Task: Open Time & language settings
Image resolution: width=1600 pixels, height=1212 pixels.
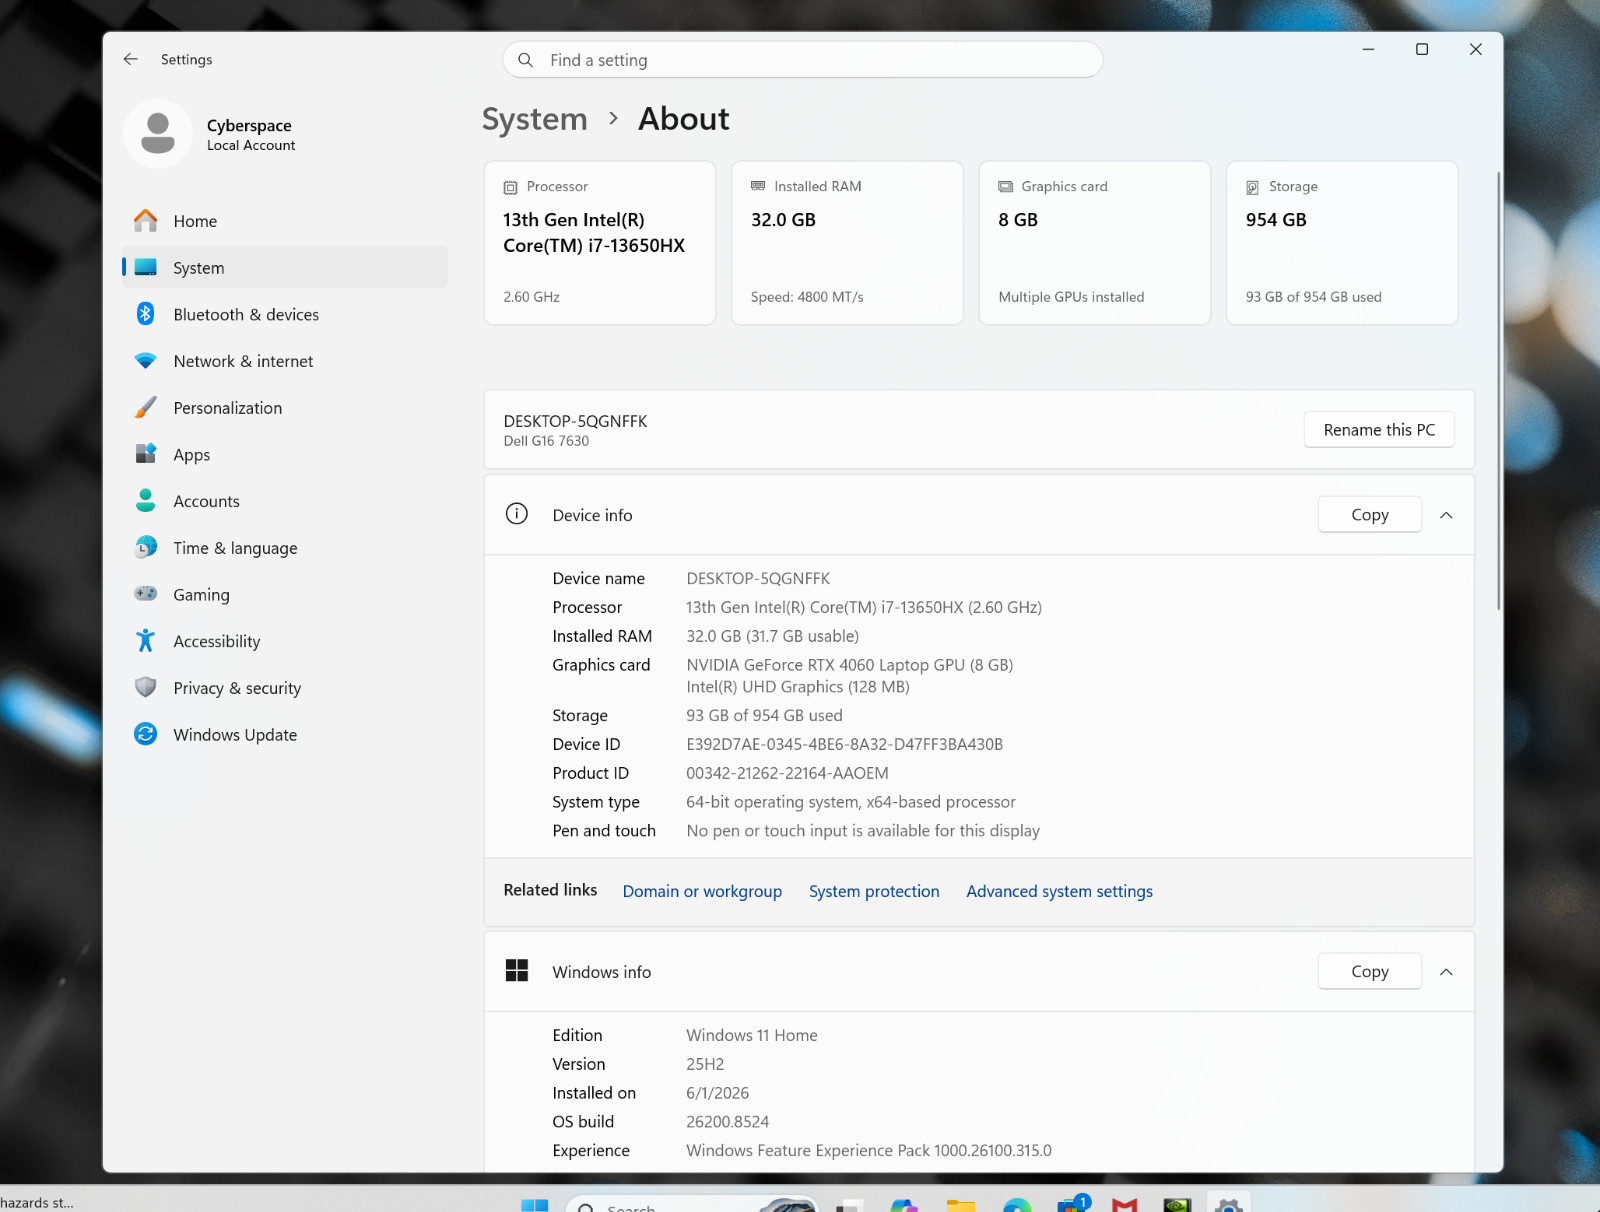Action: click(285, 548)
